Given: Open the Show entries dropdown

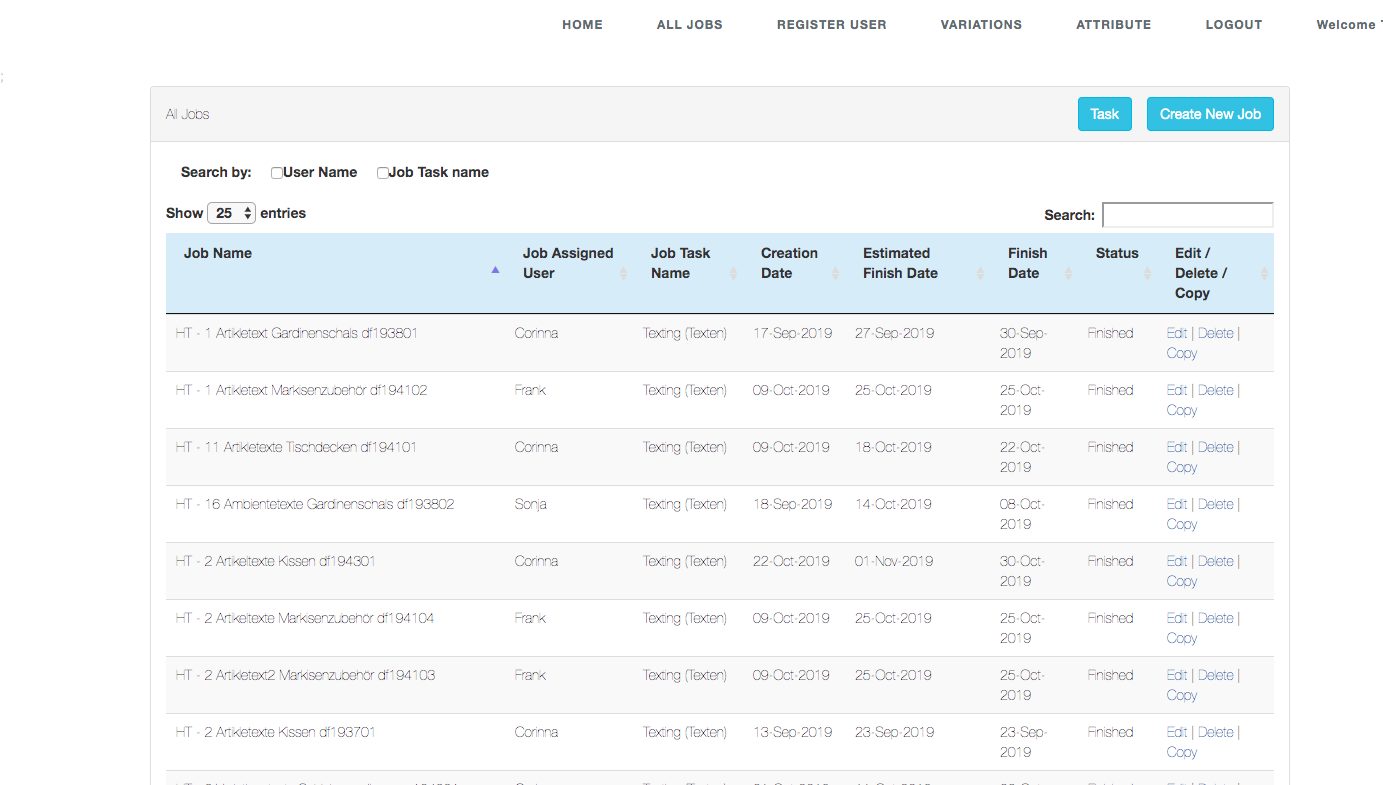Looking at the screenshot, I should pos(231,213).
